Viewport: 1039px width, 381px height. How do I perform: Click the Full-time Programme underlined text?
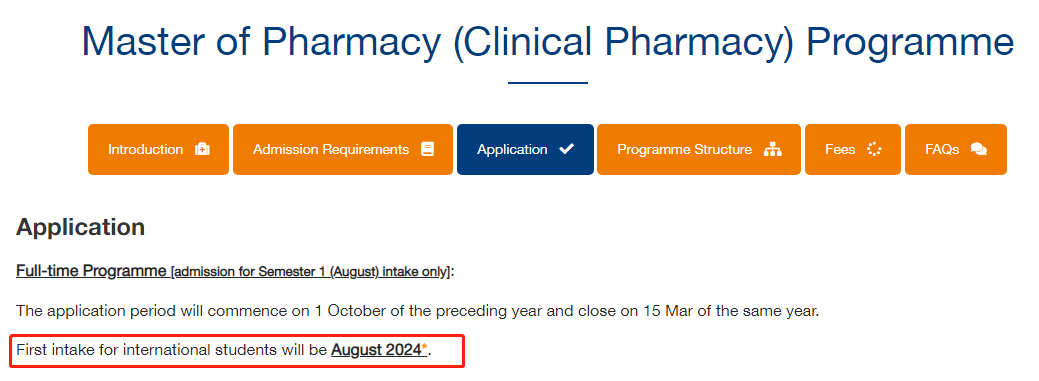[91, 271]
